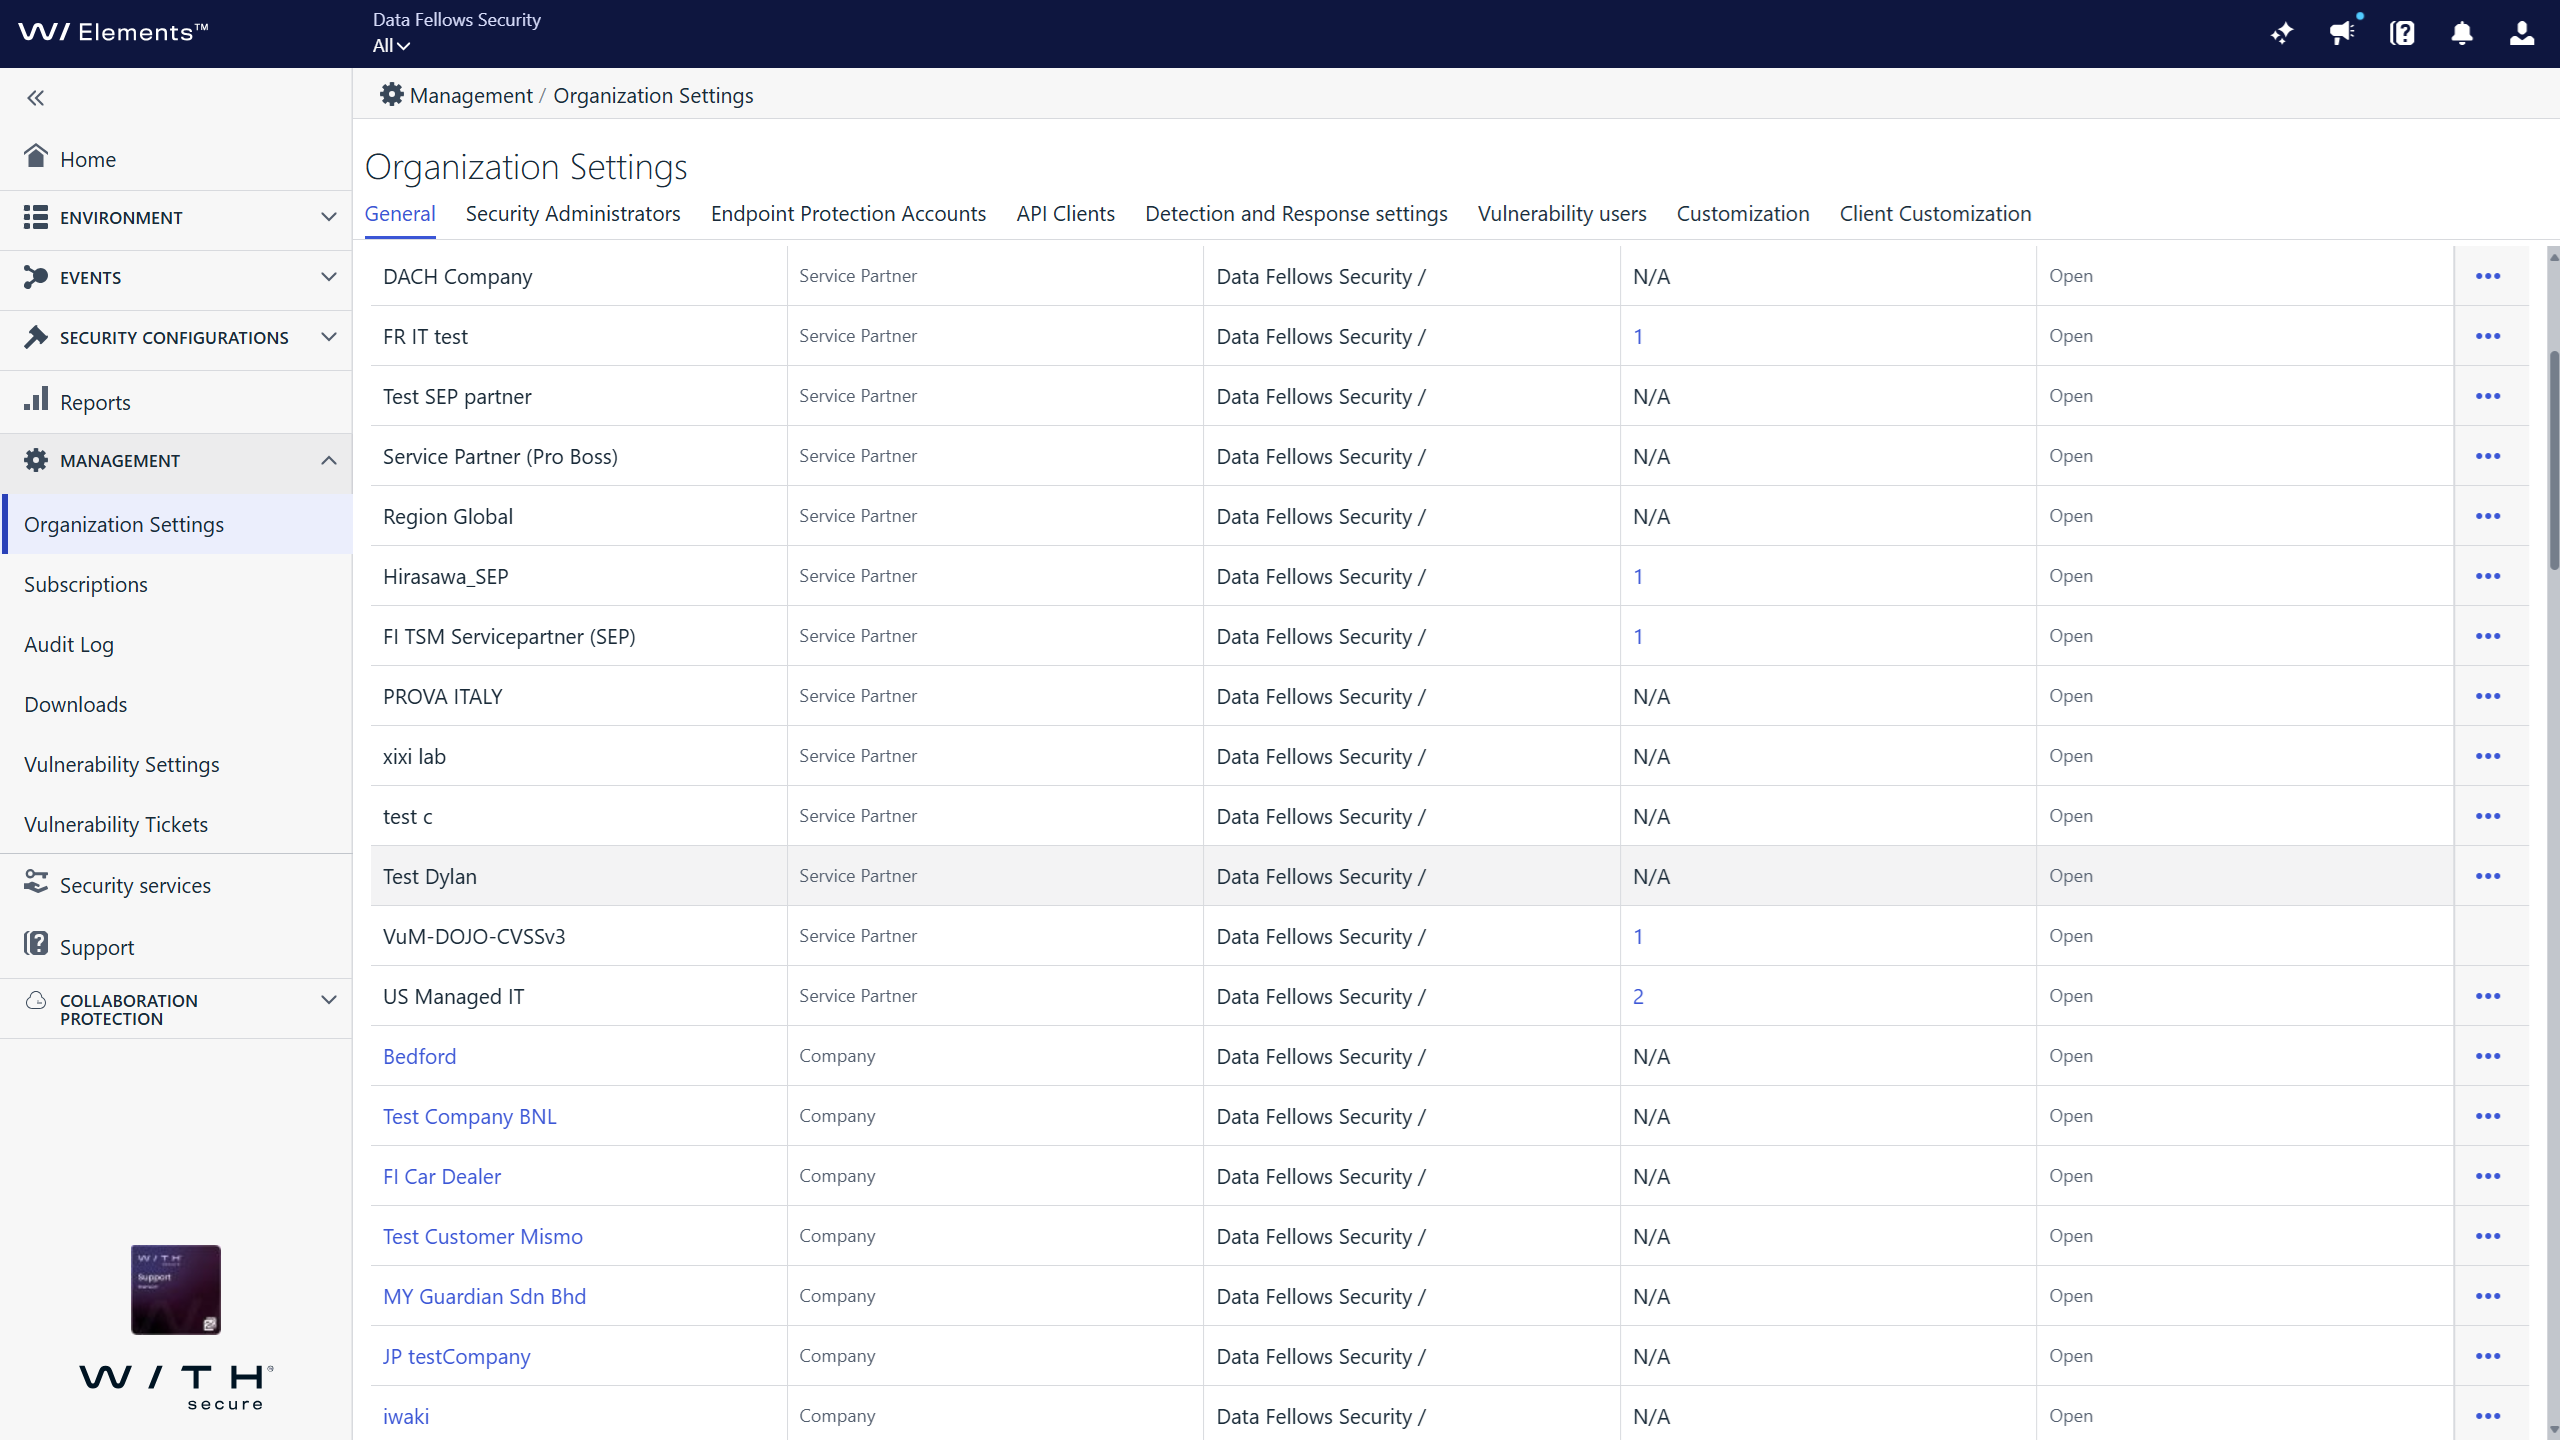
Task: Expand the Environment sidebar section
Action: click(x=176, y=218)
